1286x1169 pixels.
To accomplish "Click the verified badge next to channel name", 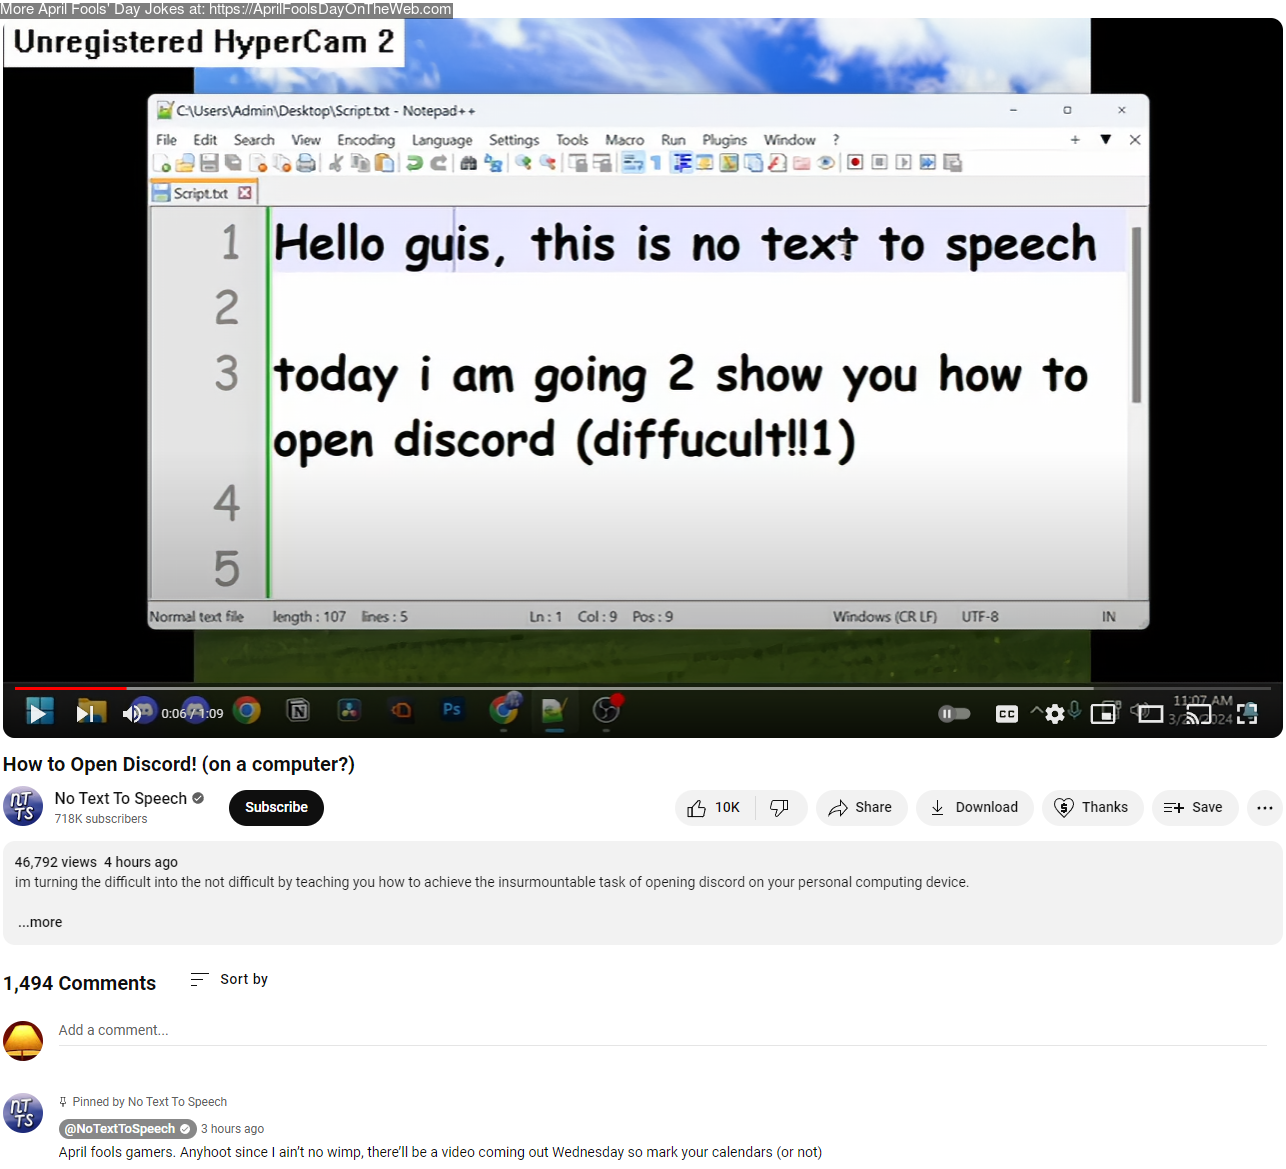I will [198, 798].
